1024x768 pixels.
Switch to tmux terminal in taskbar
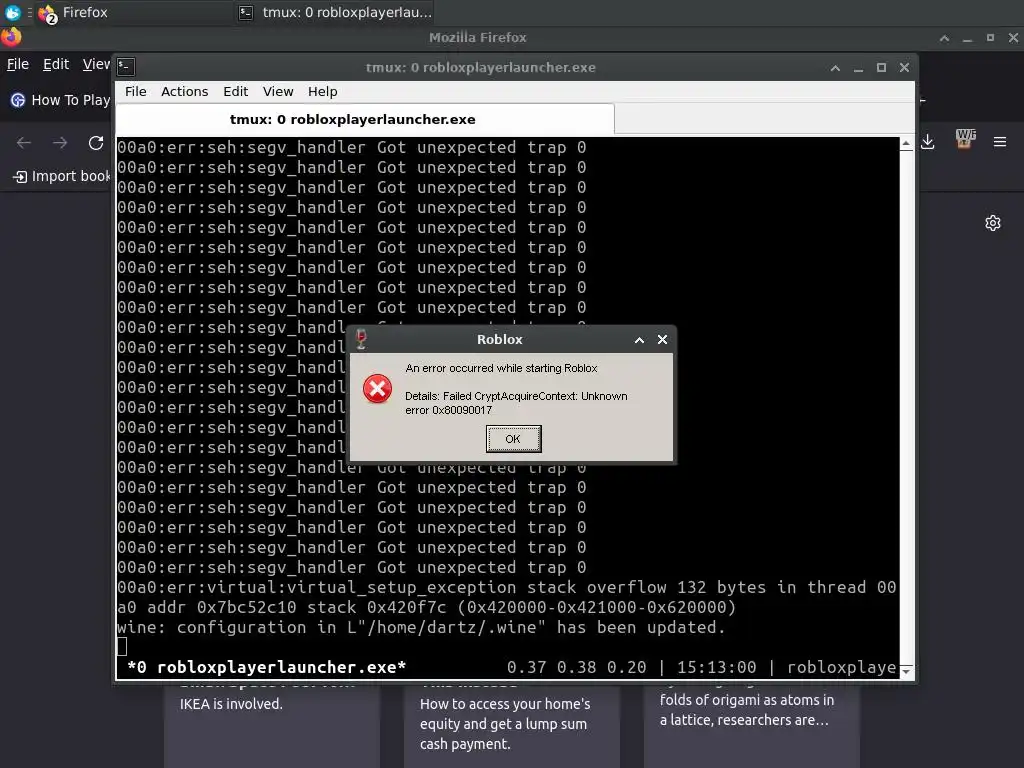click(335, 12)
